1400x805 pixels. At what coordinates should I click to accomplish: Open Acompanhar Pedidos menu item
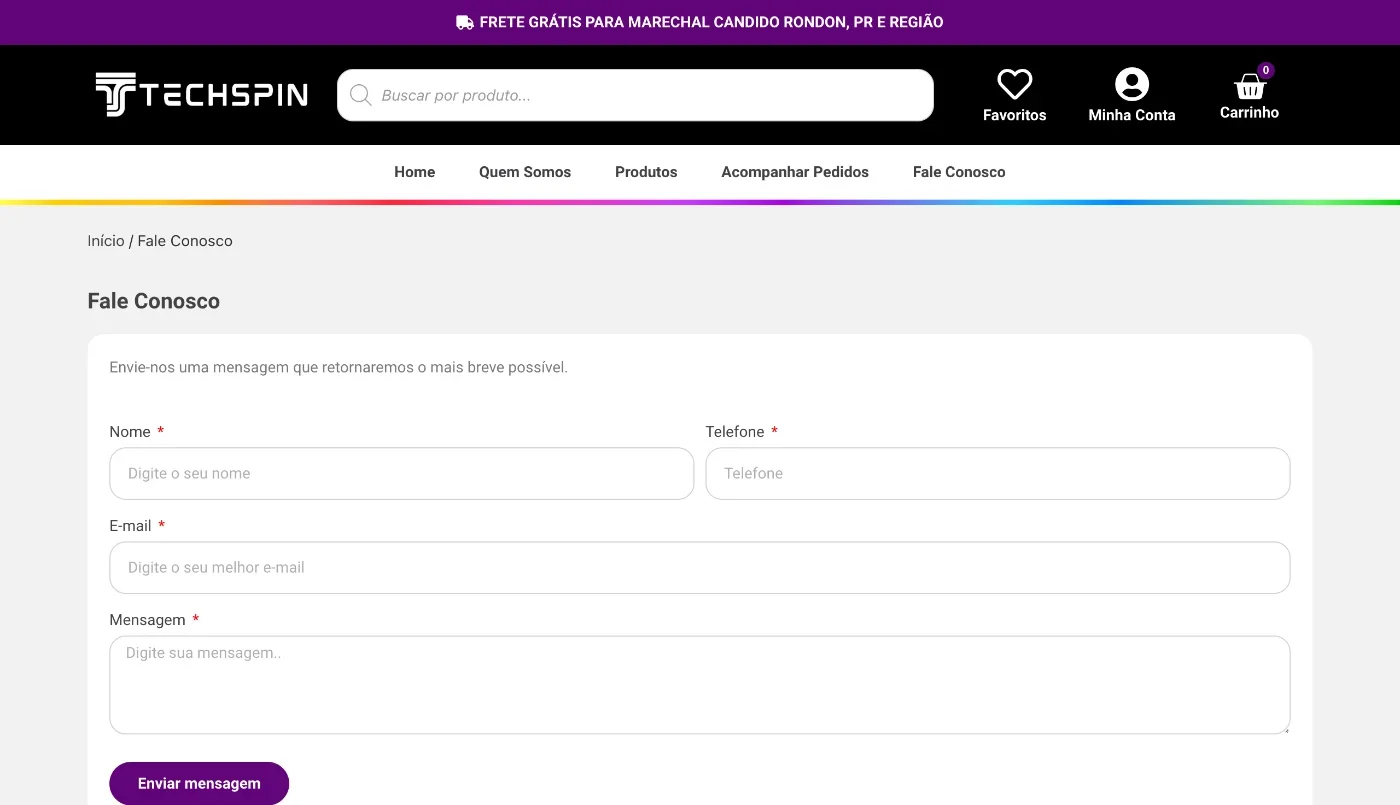point(795,172)
